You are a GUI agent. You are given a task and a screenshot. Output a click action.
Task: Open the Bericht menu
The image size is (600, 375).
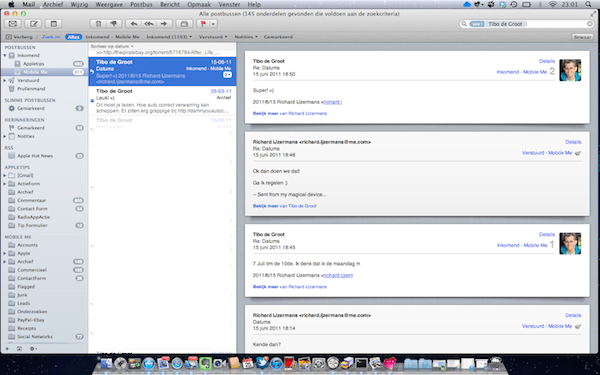coord(171,5)
